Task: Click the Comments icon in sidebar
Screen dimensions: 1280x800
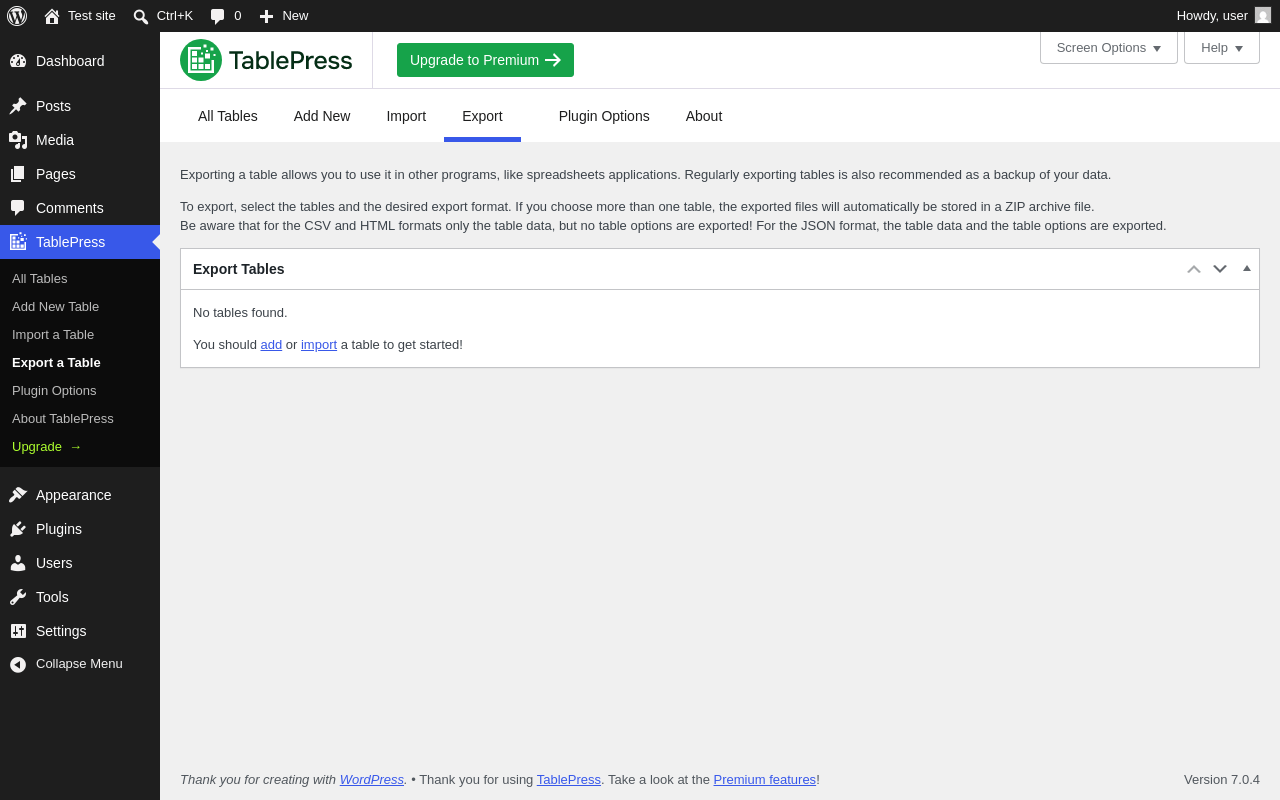Action: click(18, 208)
